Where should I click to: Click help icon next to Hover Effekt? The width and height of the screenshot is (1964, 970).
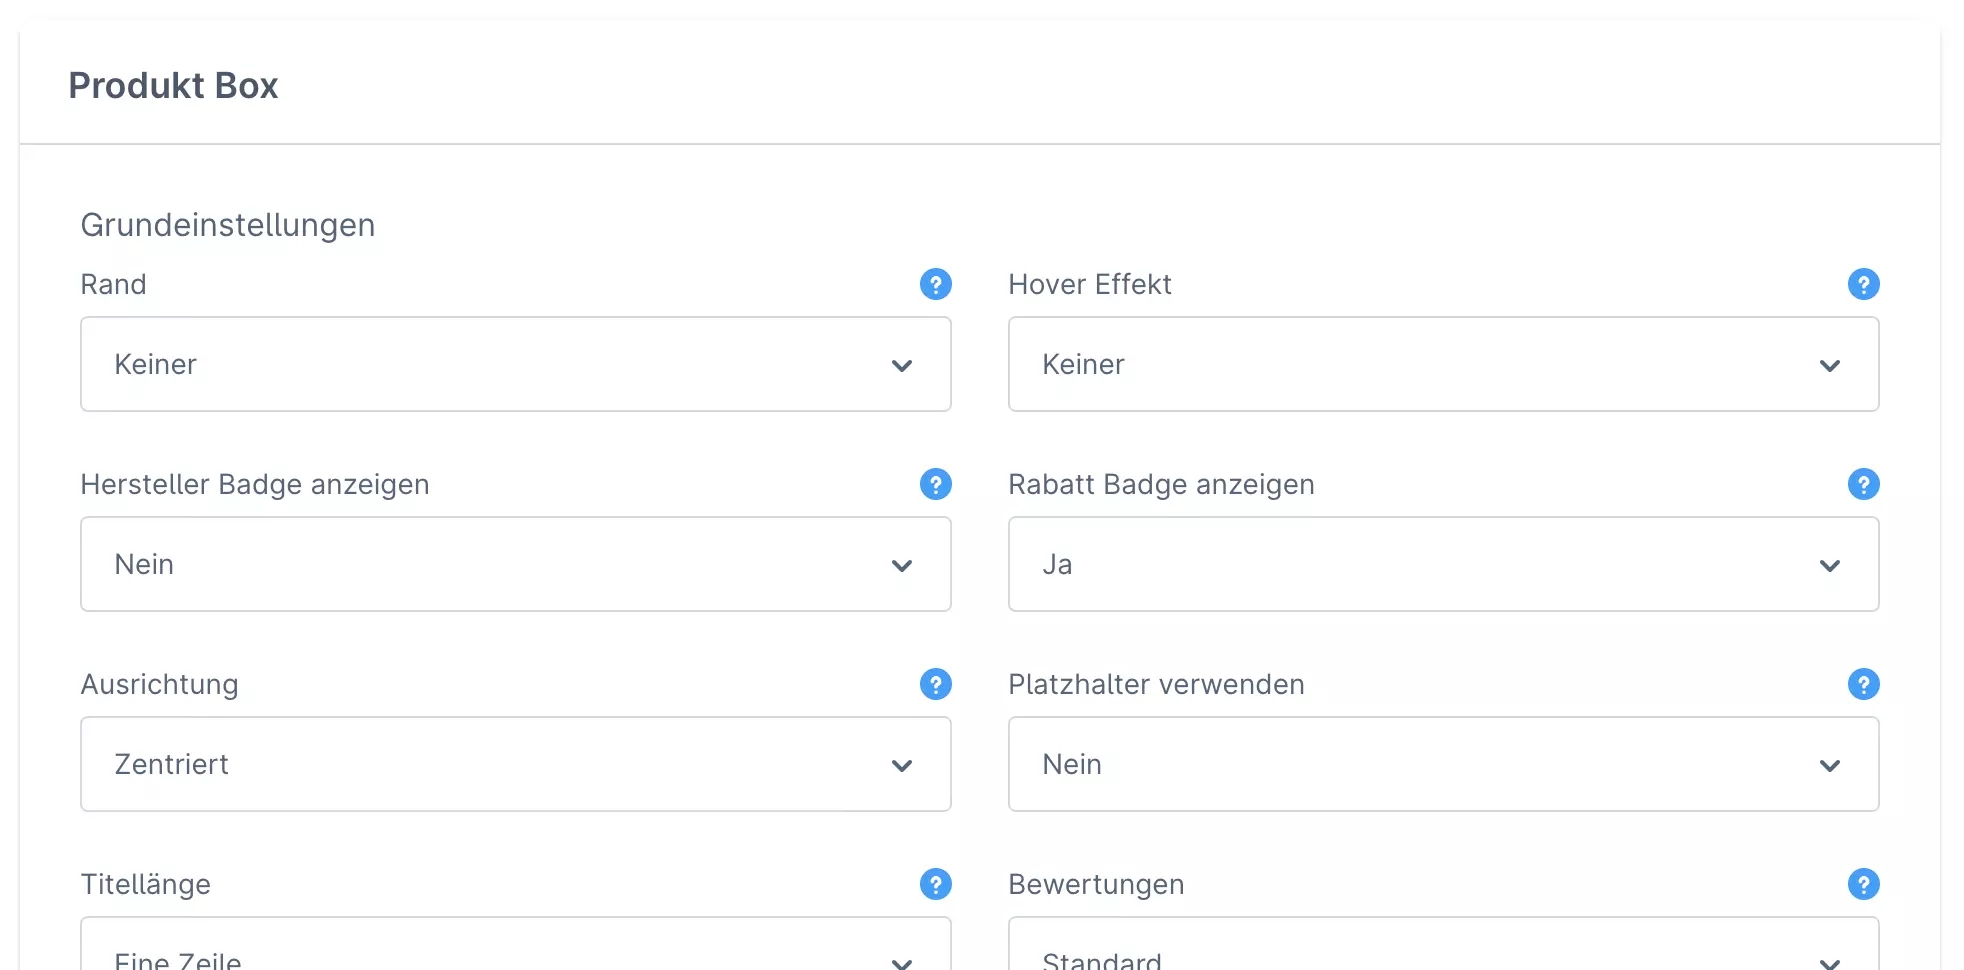(1863, 284)
